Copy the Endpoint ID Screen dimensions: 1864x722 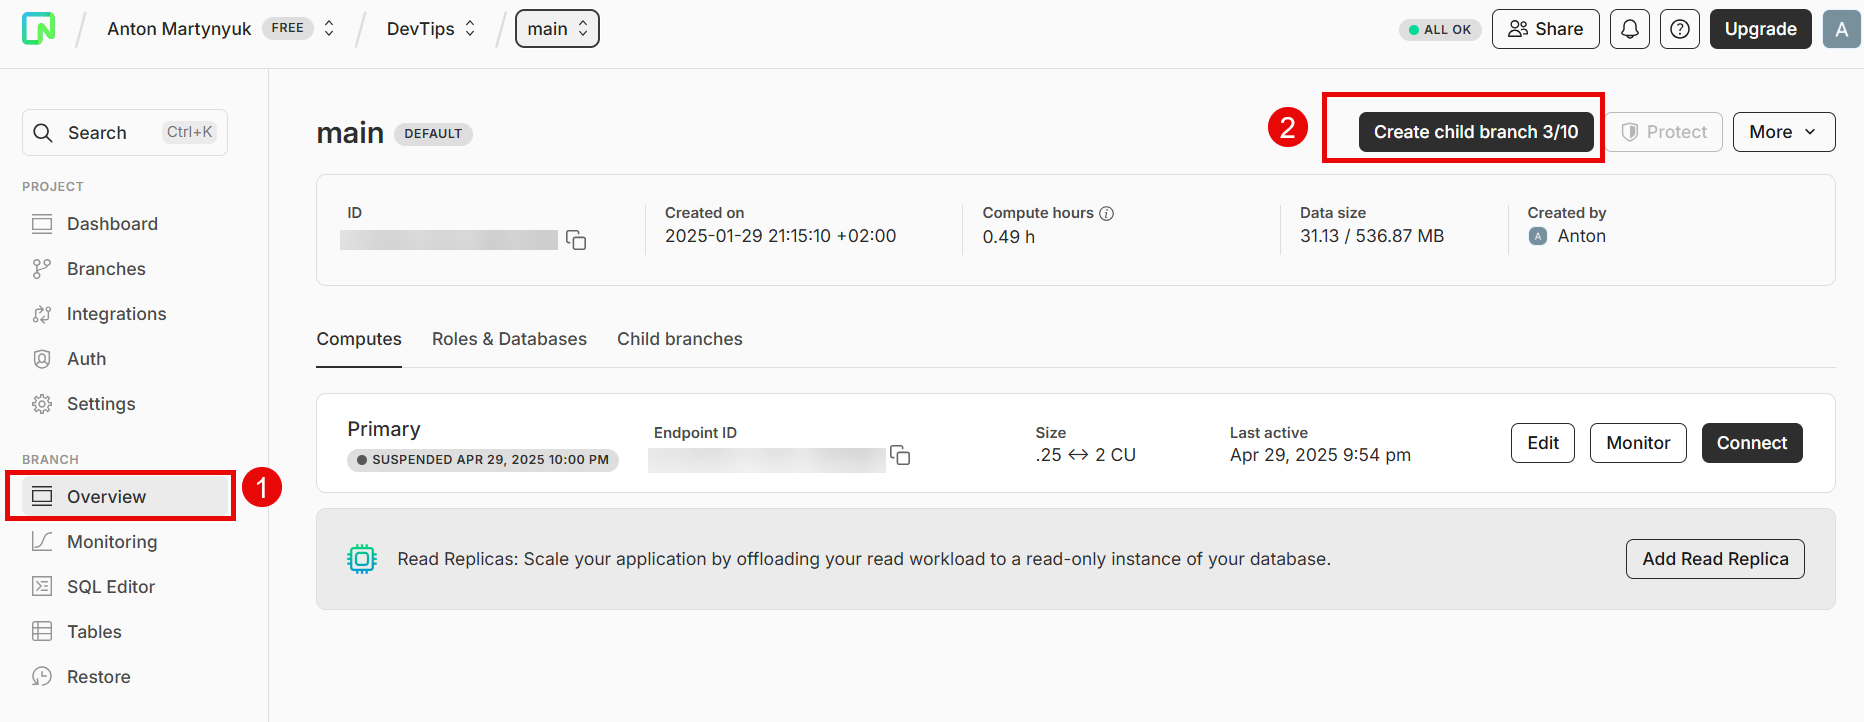click(900, 455)
